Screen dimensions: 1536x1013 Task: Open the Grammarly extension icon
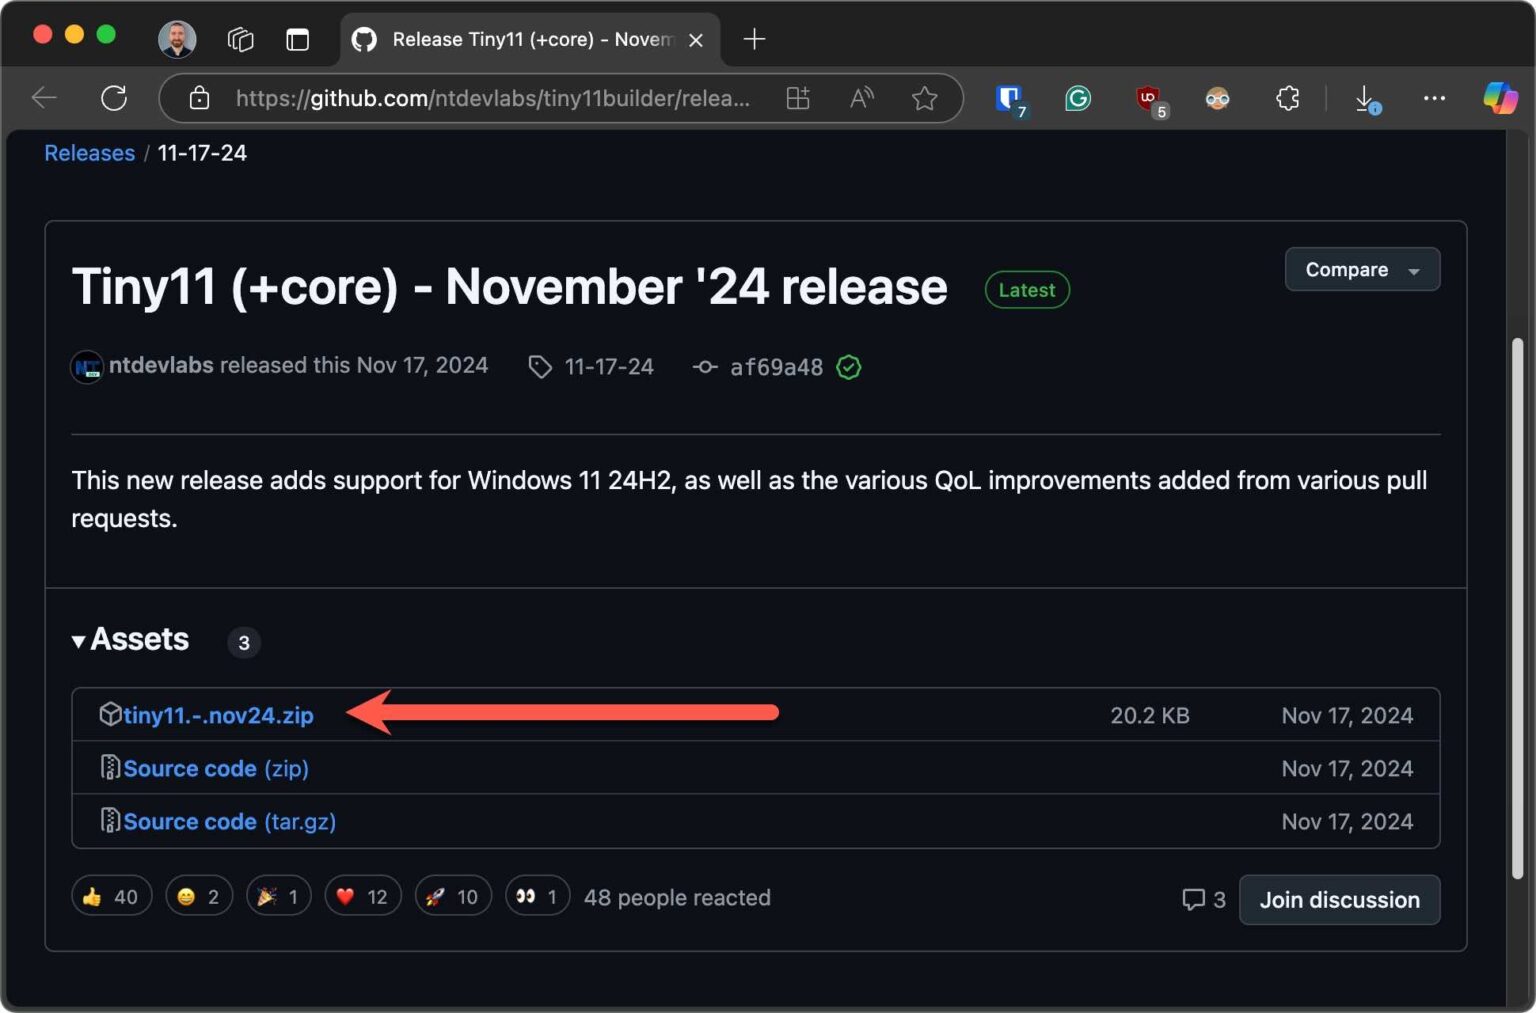(1078, 98)
